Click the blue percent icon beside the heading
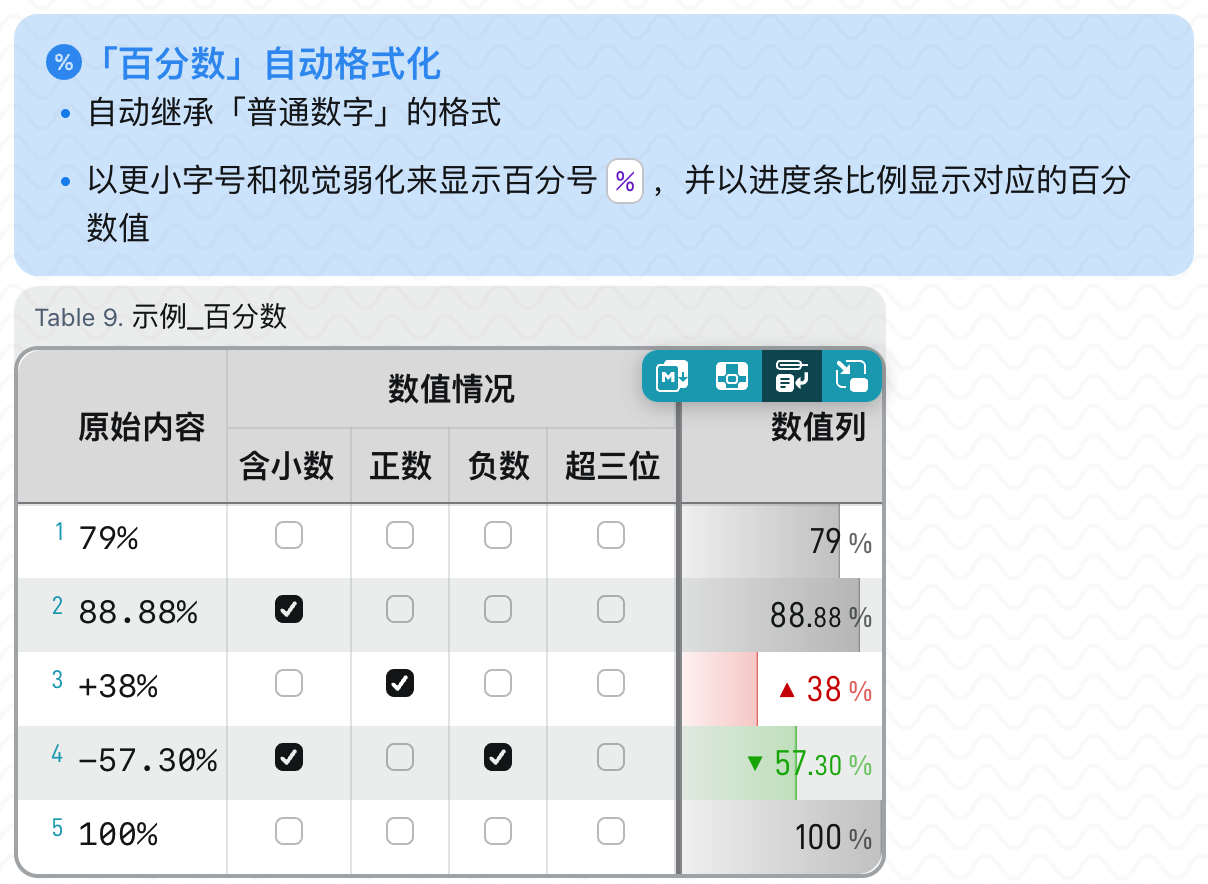Viewport: 1208px width, 884px height. tap(64, 64)
